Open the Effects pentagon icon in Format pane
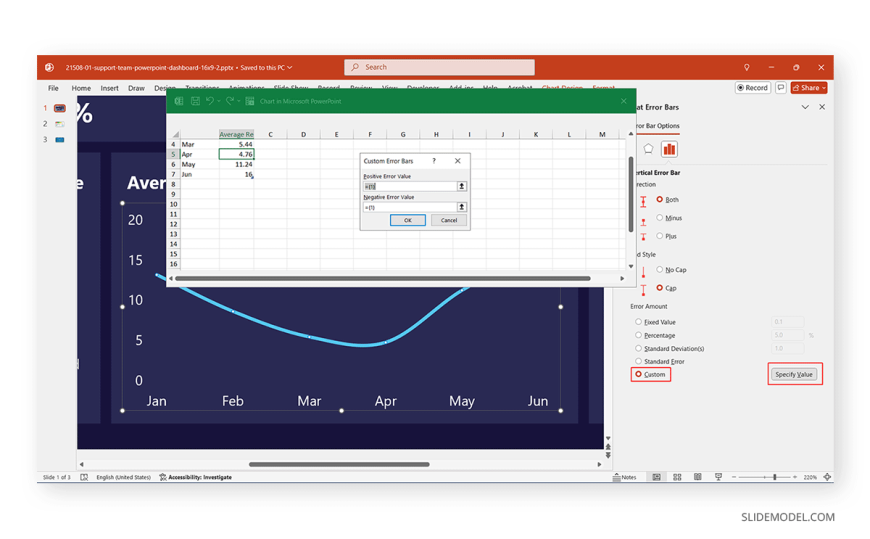 point(648,149)
